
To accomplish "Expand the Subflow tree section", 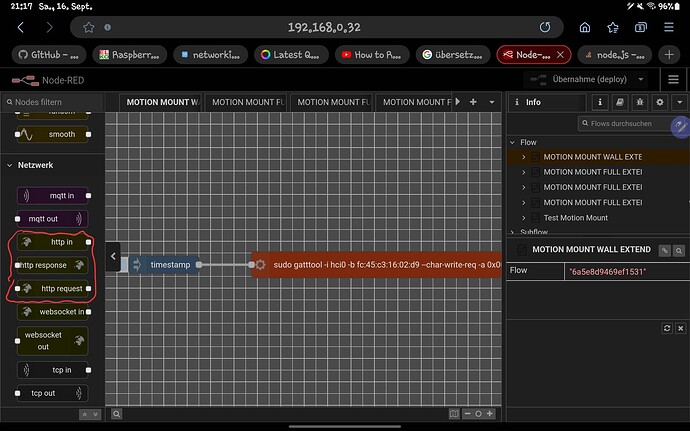I will 512,232.
